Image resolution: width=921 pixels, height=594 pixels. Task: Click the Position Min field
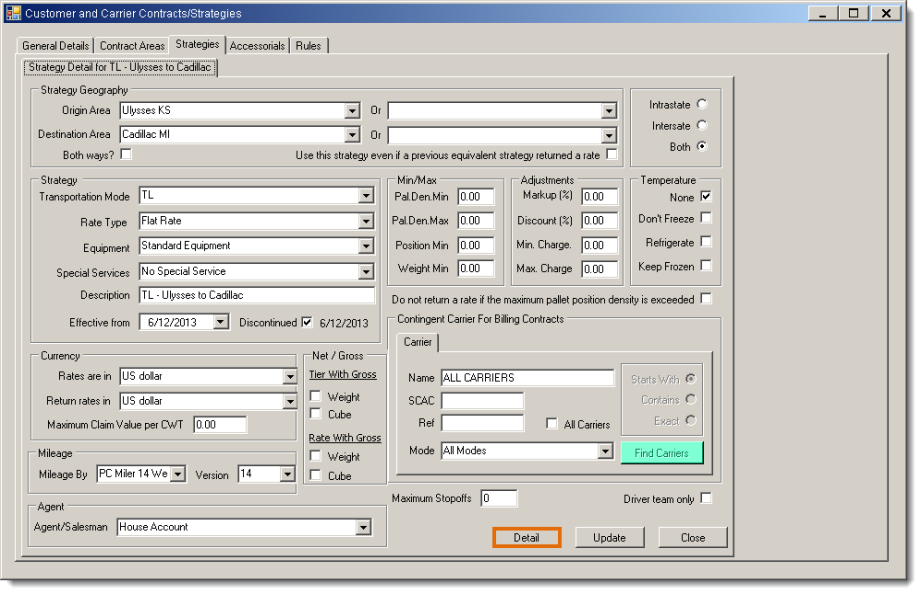click(476, 246)
